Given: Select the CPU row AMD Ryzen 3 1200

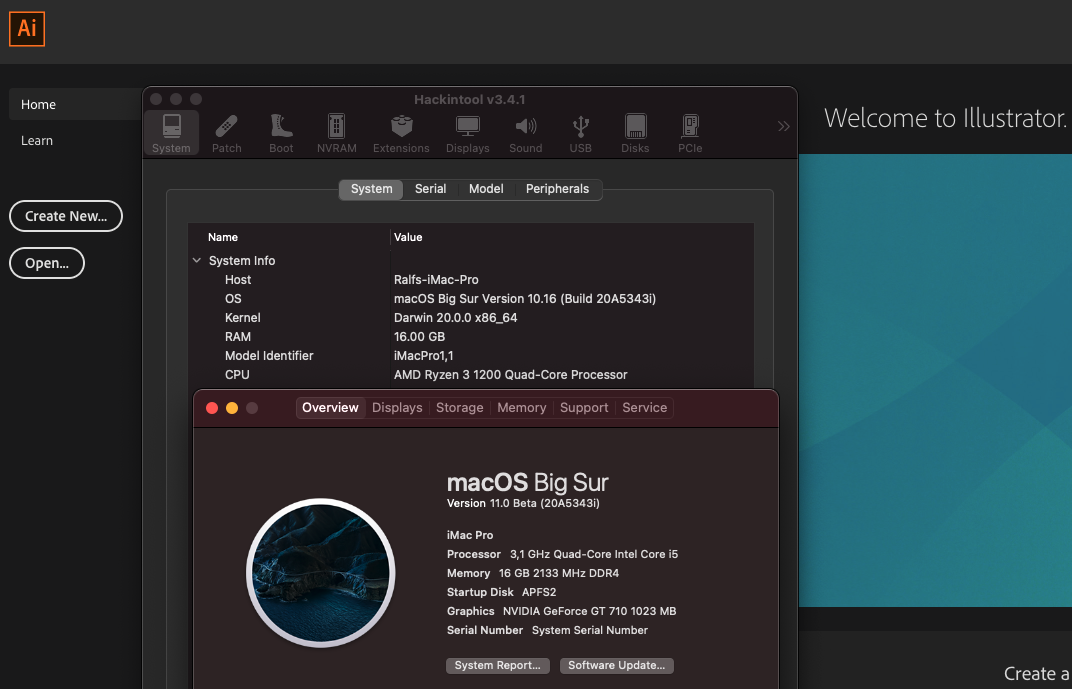Looking at the screenshot, I should [471, 375].
